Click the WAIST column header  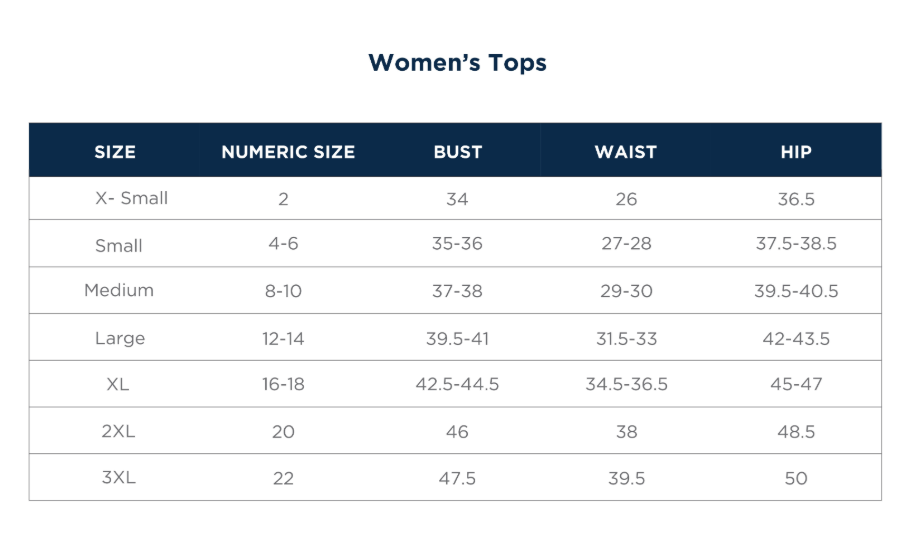(x=626, y=152)
